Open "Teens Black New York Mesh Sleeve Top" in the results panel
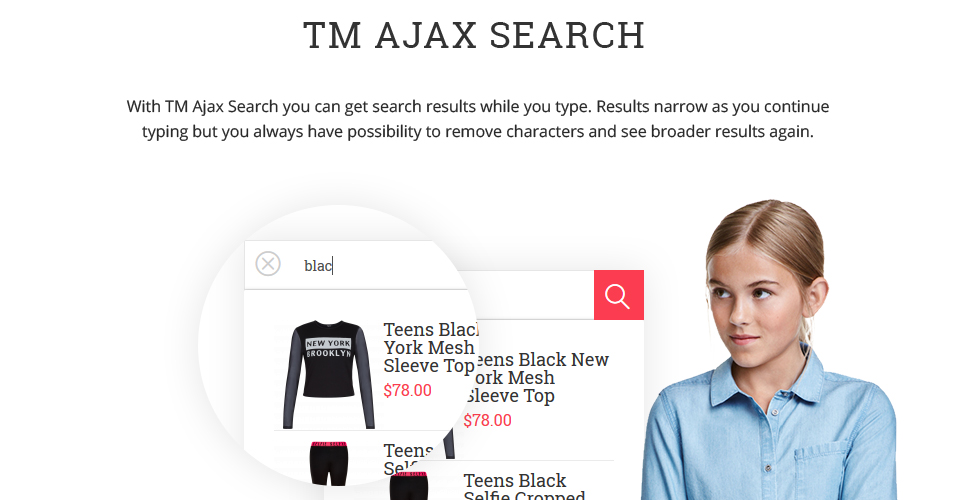 537,377
